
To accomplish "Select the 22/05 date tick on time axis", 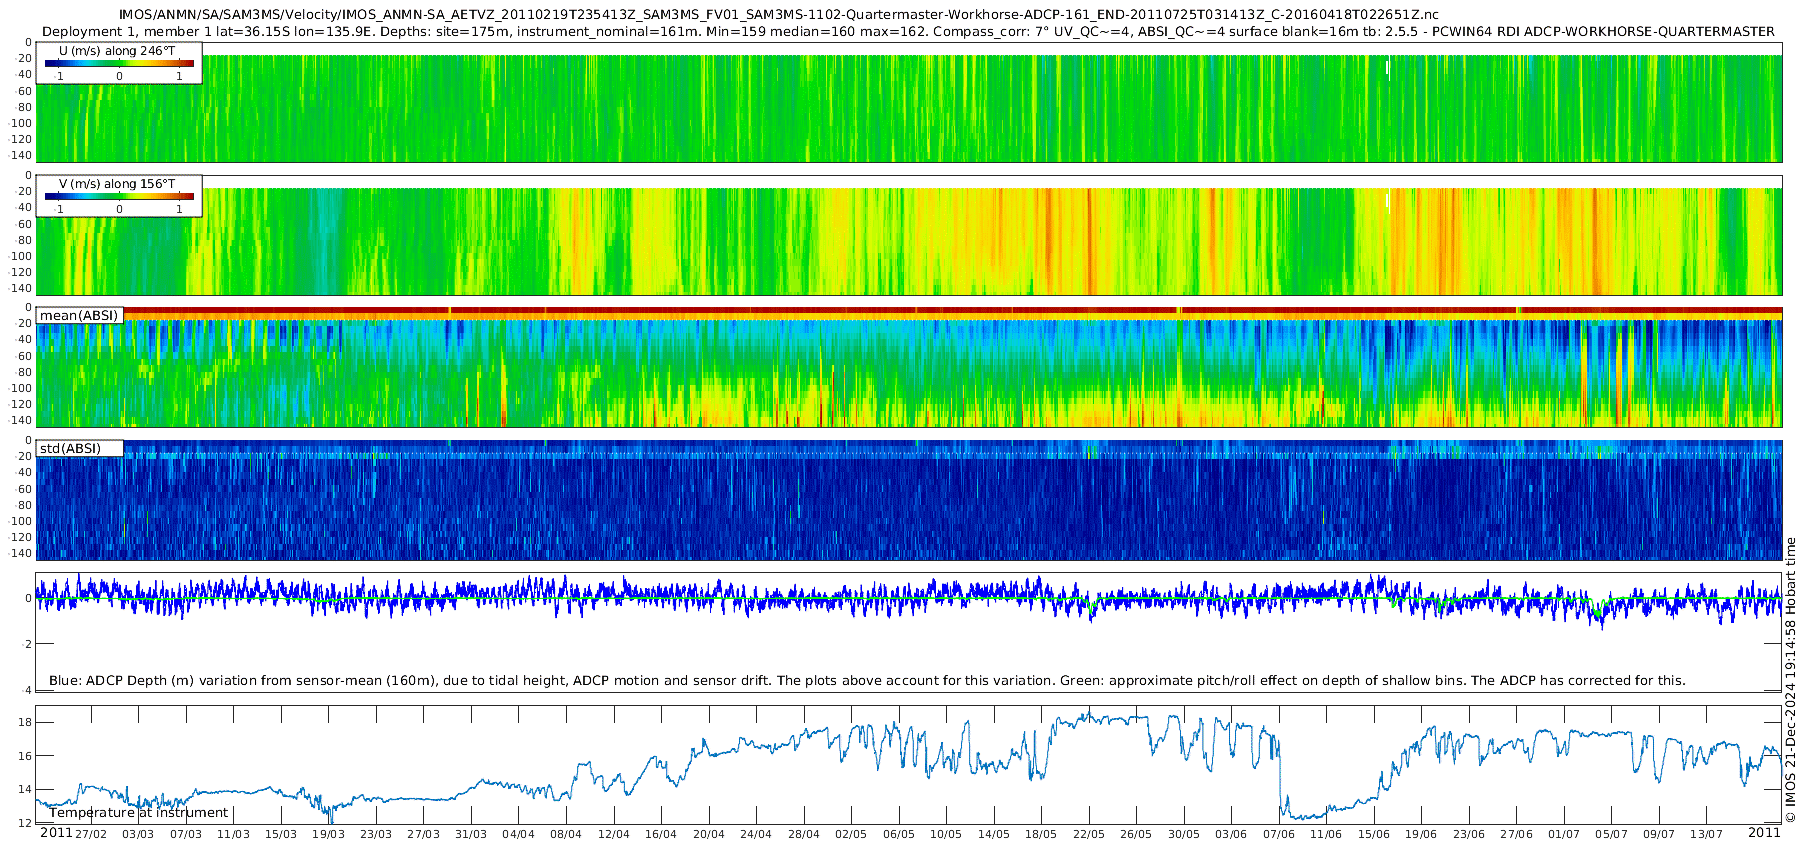I will (x=1088, y=834).
